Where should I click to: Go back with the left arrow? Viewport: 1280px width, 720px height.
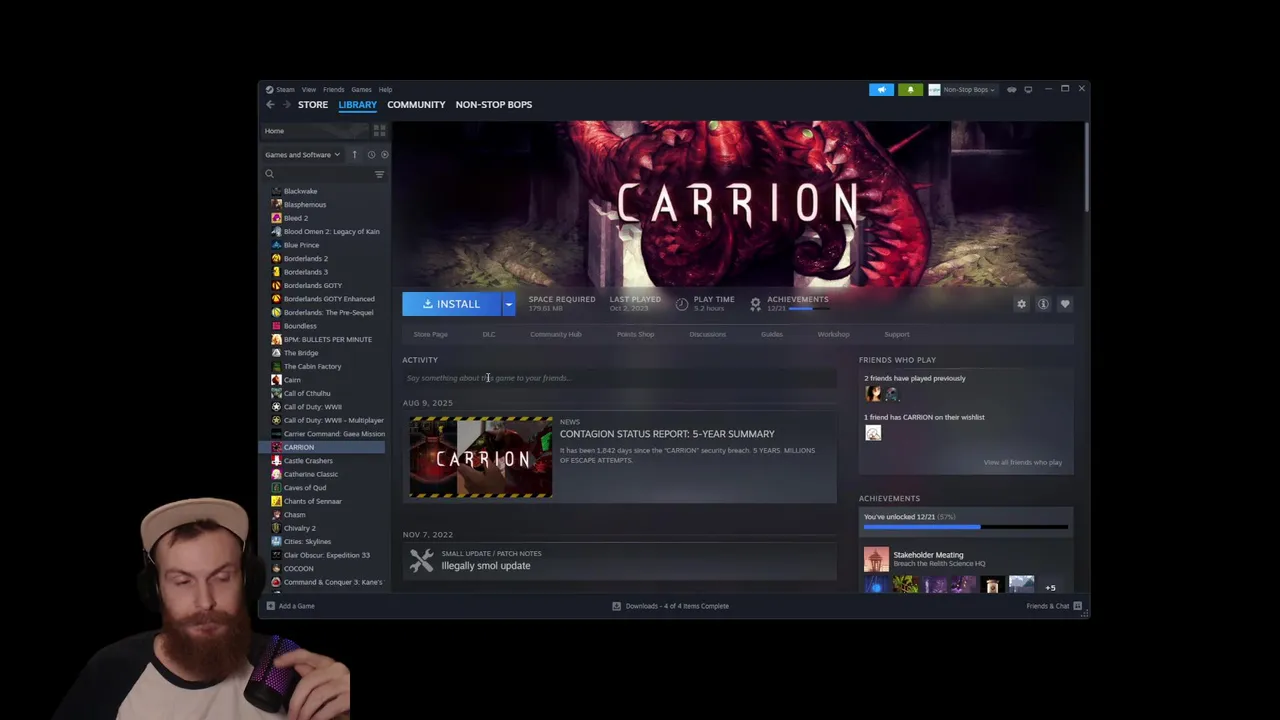[270, 104]
